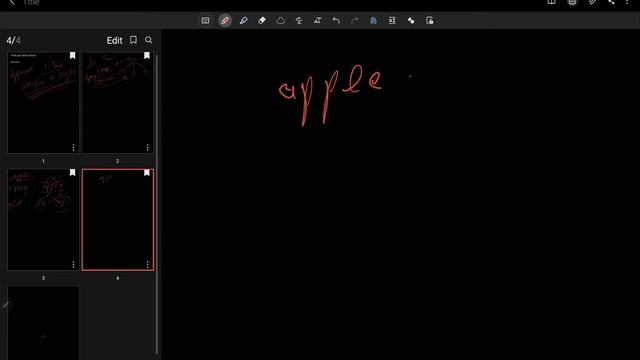Toggle the bookmark on page 3 thumbnail
640x360 pixels.
click(x=72, y=173)
